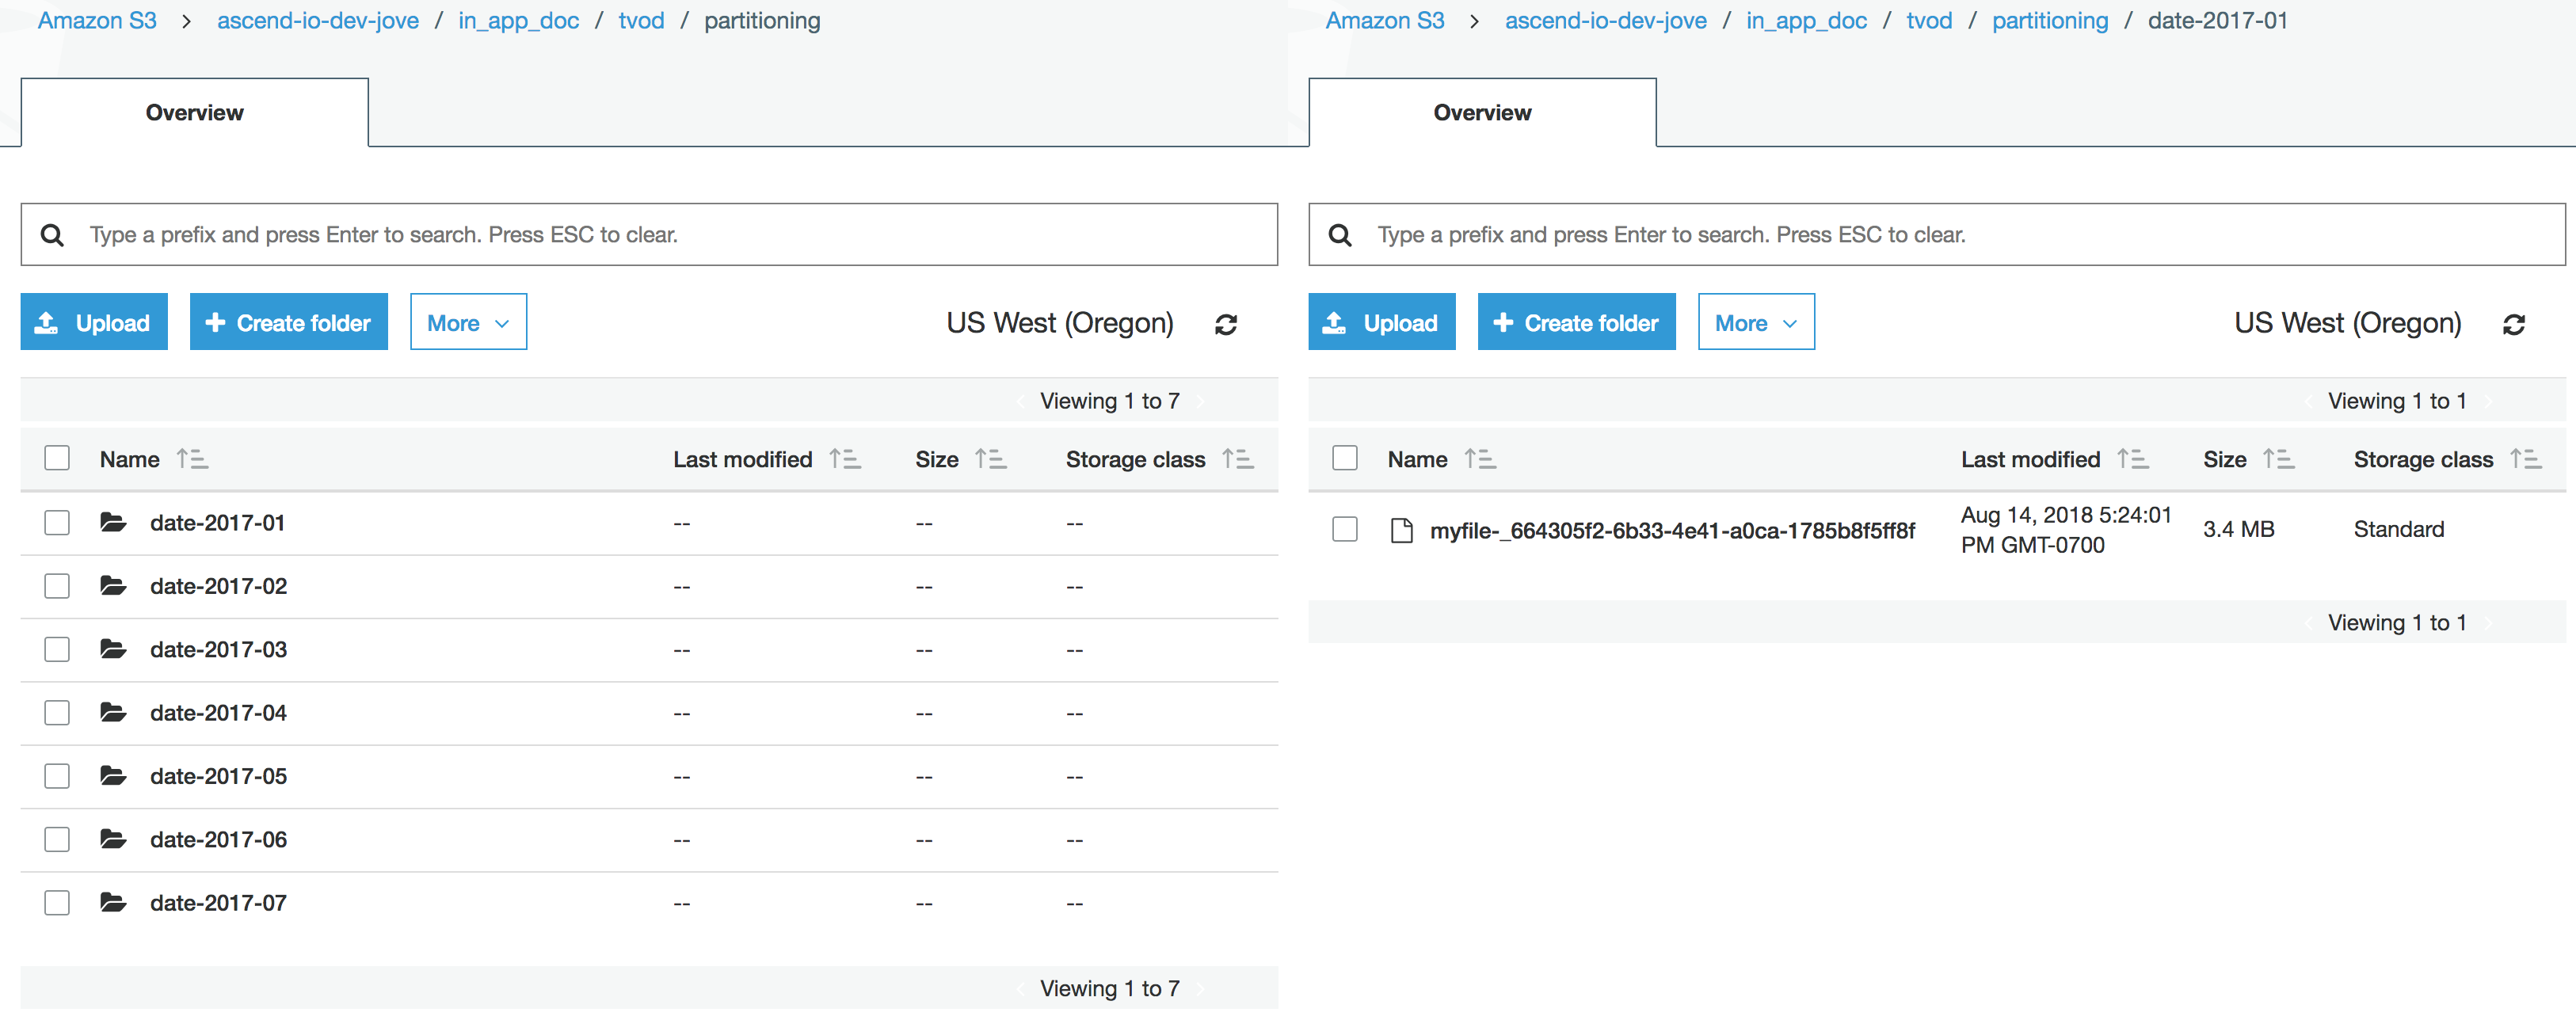The width and height of the screenshot is (2576, 1020).
Task: Select the myfile object checkbox
Action: pyautogui.click(x=1345, y=529)
